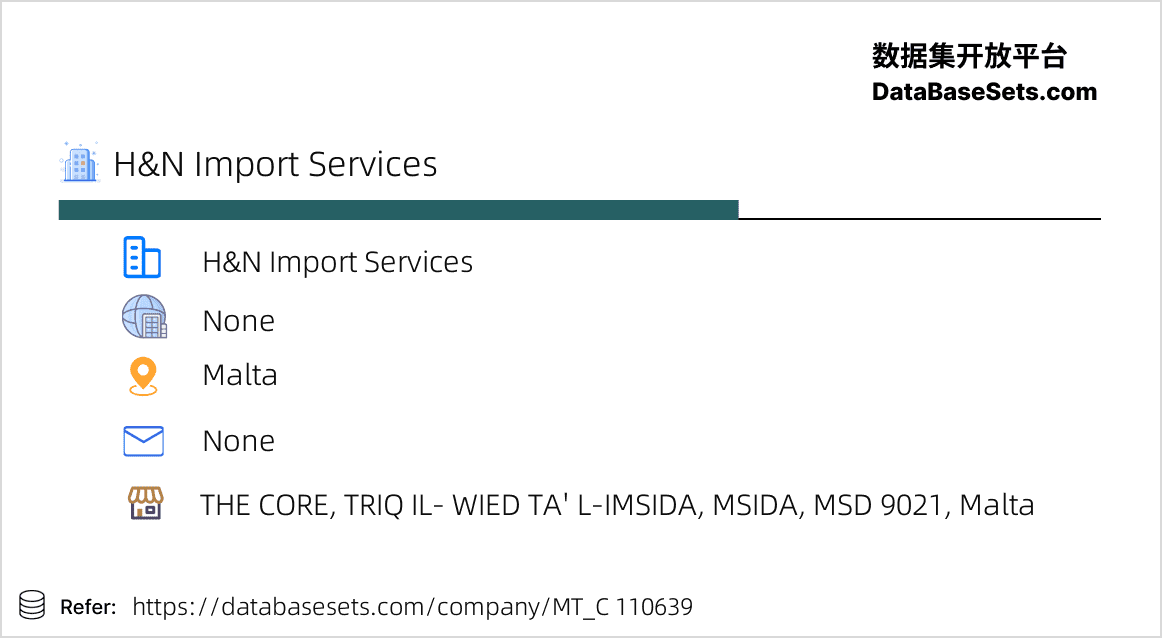This screenshot has width=1162, height=638.
Task: Open the databasesets.com company reference URL
Action: 412,607
